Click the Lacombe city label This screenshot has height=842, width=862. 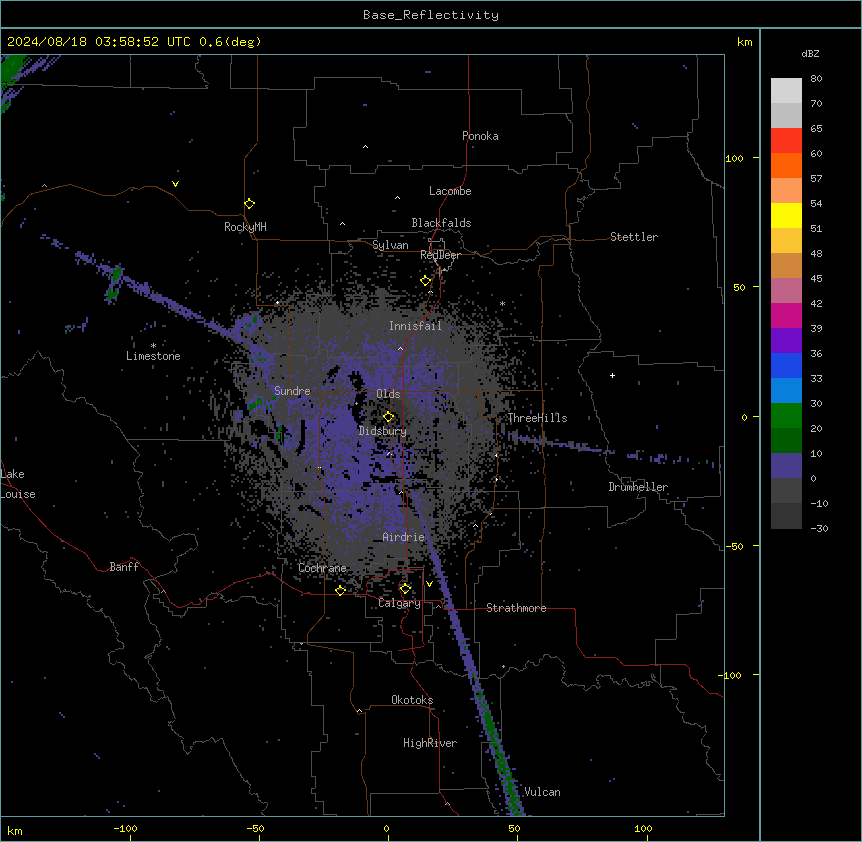(x=450, y=191)
